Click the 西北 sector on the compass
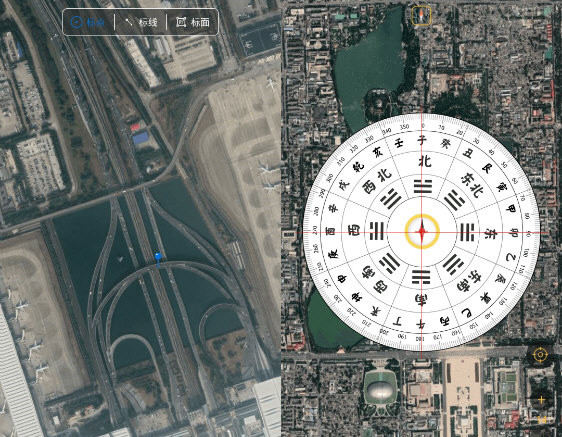The height and width of the screenshot is (437, 562). pyautogui.click(x=378, y=180)
